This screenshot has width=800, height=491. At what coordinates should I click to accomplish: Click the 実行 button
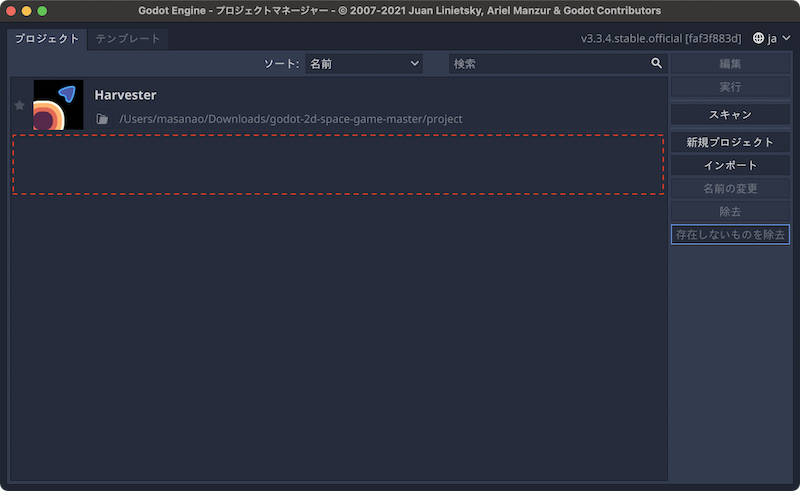coord(730,87)
